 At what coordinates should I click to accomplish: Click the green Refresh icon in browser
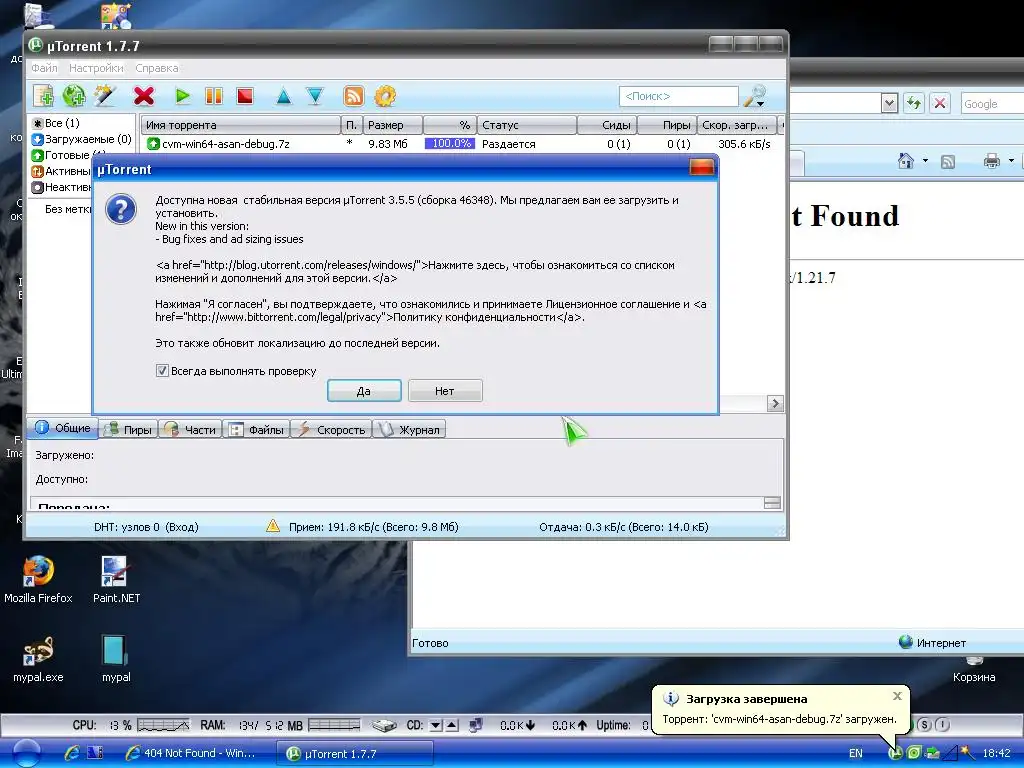[914, 103]
